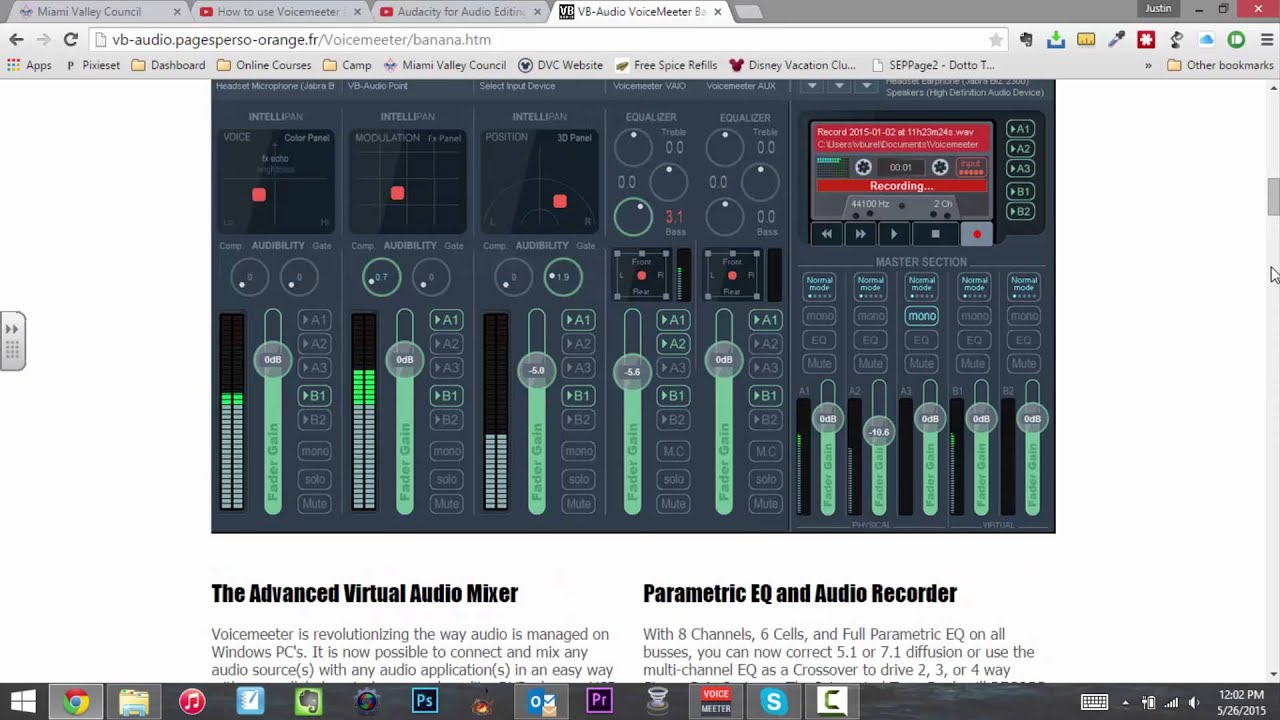
Task: Click Normal mode selector on B1 bus
Action: pyautogui.click(x=973, y=285)
